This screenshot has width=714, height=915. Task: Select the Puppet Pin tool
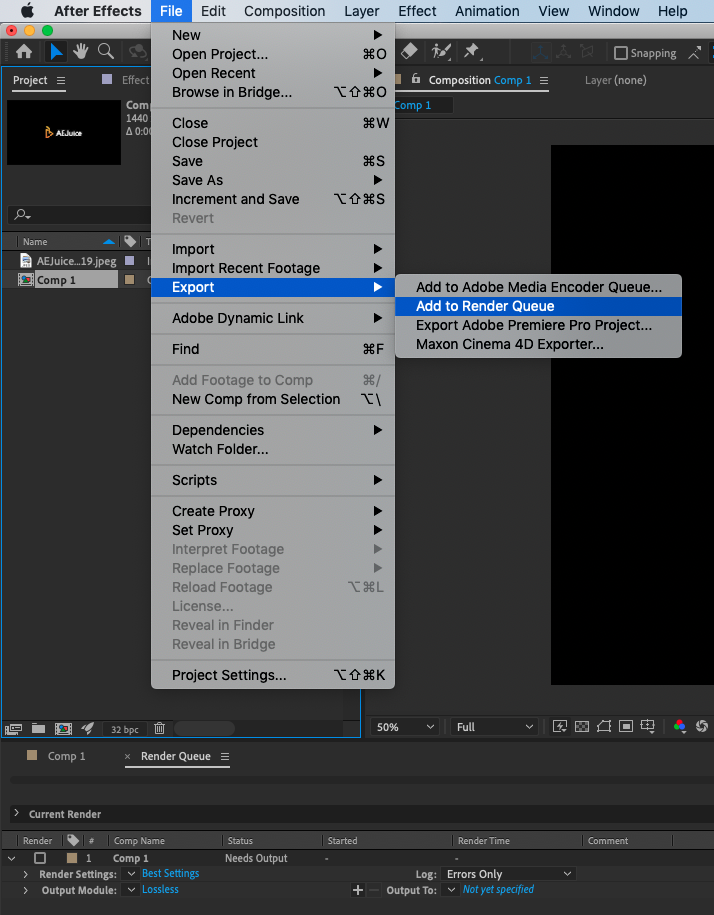pyautogui.click(x=471, y=52)
